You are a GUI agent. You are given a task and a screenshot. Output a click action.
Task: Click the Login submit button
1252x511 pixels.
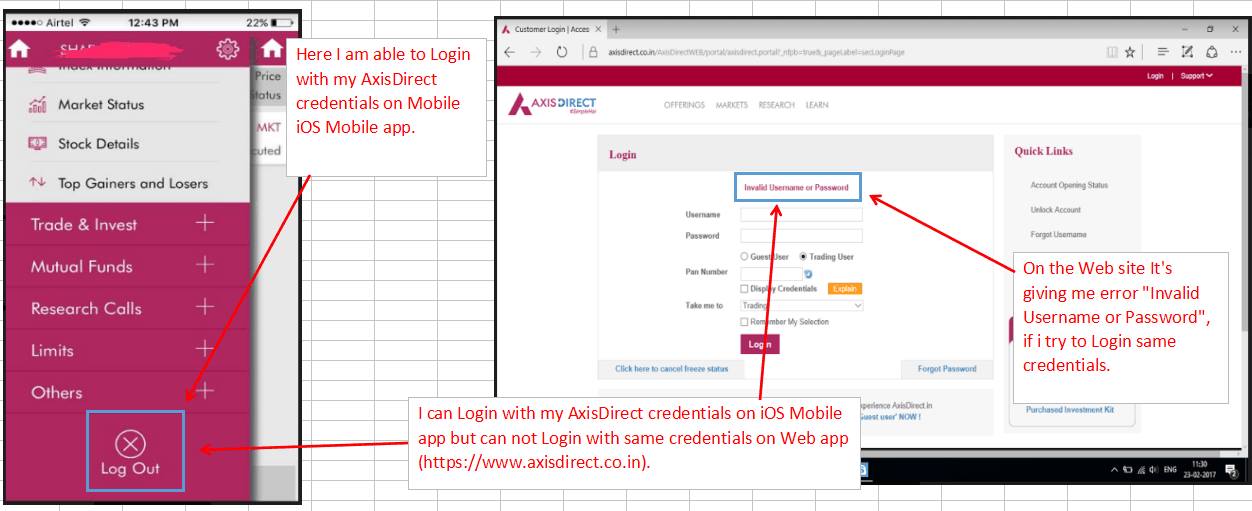[760, 344]
